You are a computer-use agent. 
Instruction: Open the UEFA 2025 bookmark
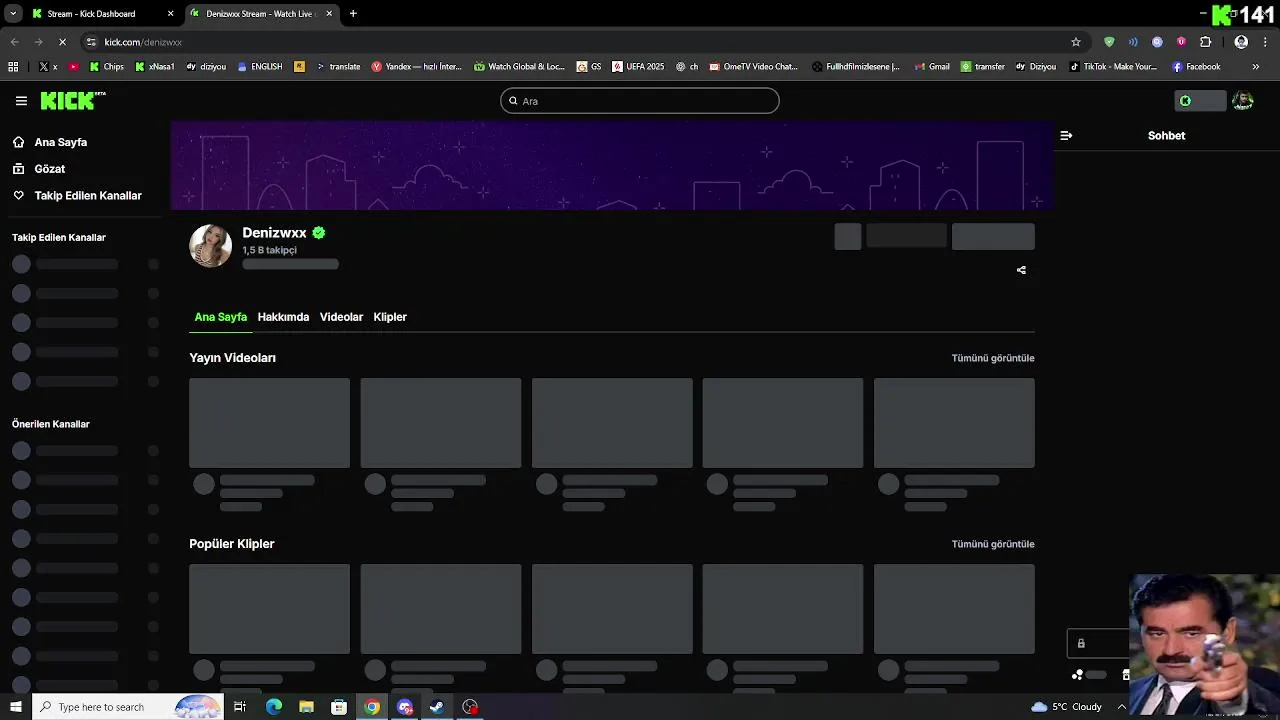638,67
